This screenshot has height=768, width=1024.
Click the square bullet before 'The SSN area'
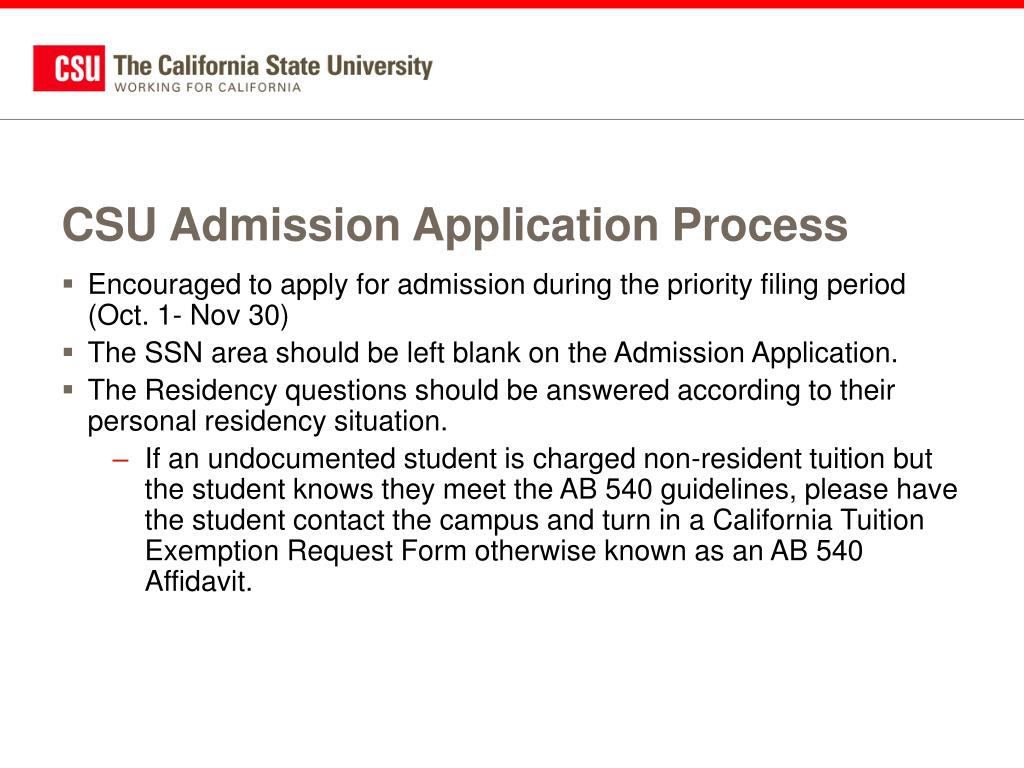(69, 352)
